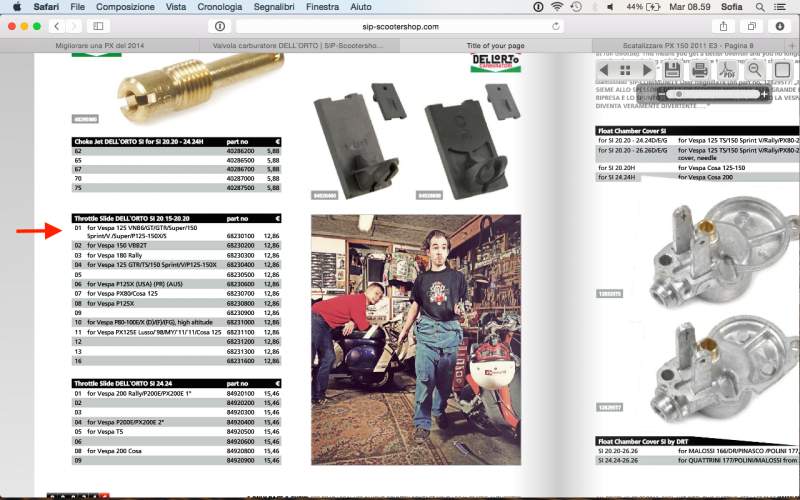Click the zoom slider plus end

764,94
